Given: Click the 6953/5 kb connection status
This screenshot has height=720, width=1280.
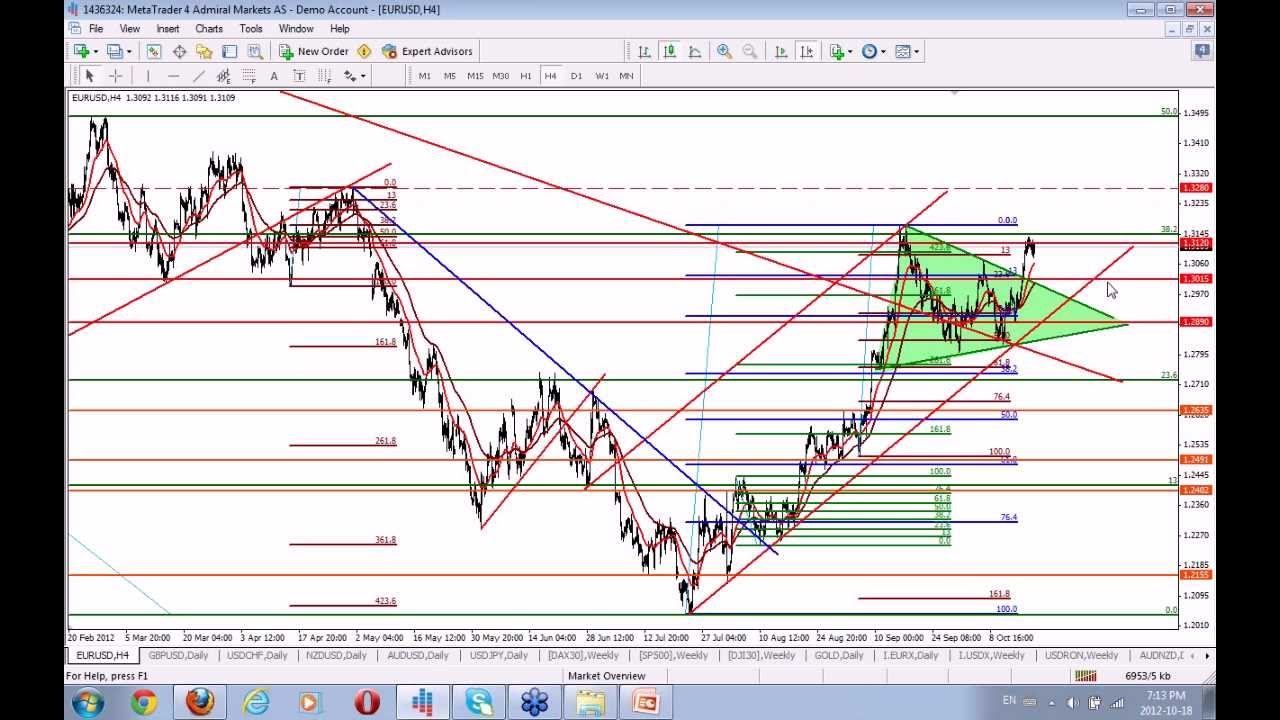Looking at the screenshot, I should (1148, 676).
